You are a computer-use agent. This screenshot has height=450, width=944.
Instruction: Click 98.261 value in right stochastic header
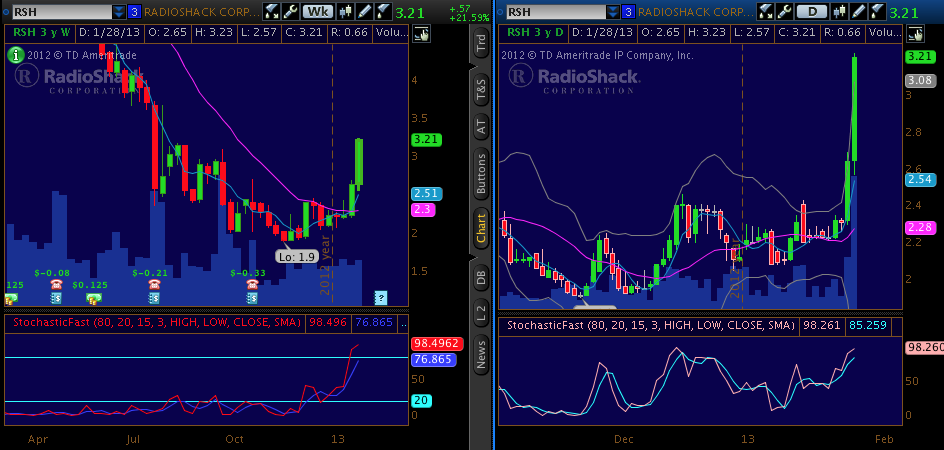point(821,326)
